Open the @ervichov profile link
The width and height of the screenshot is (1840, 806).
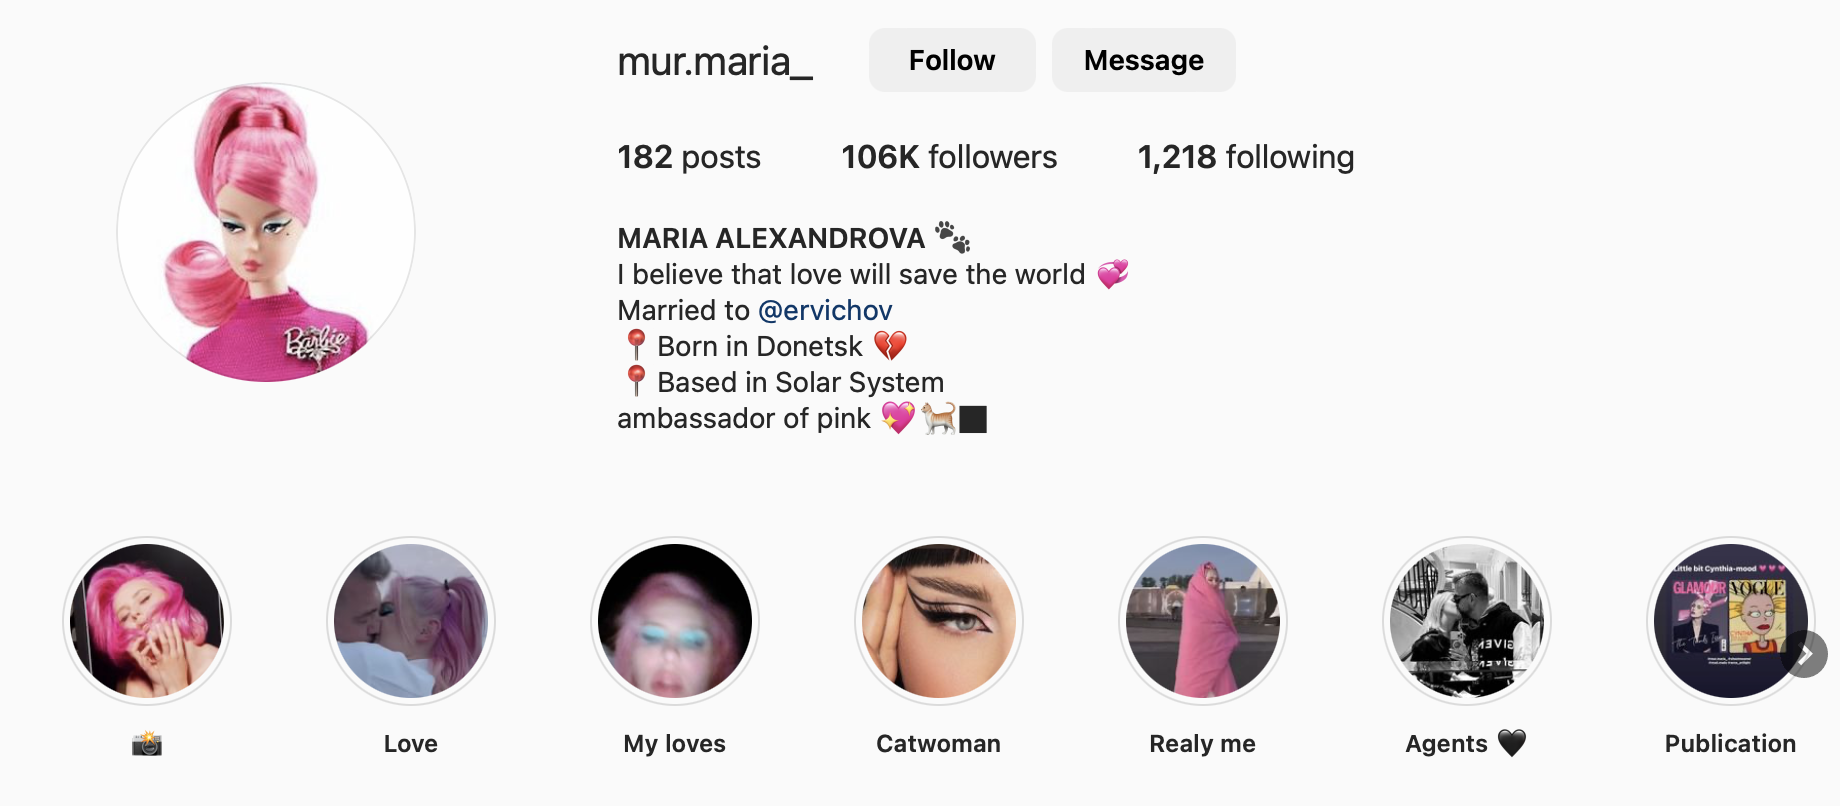pos(825,310)
